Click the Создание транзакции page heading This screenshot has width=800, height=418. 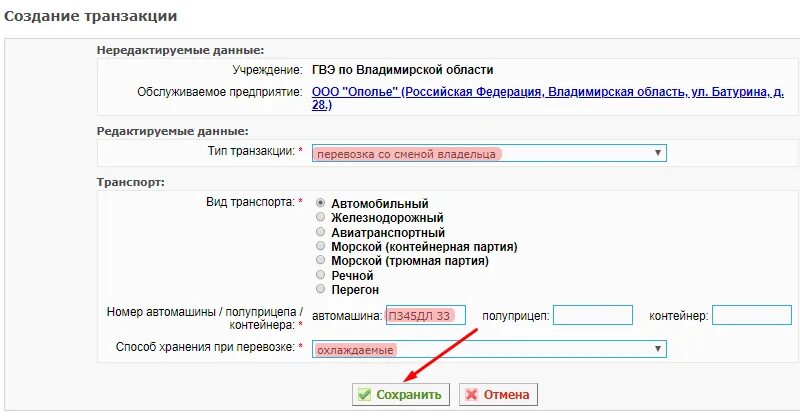[90, 16]
